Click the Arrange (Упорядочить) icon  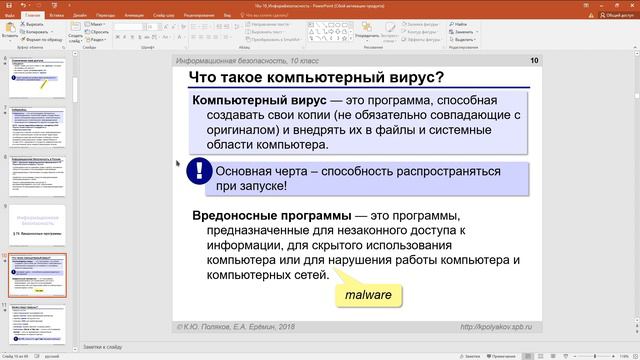click(367, 27)
